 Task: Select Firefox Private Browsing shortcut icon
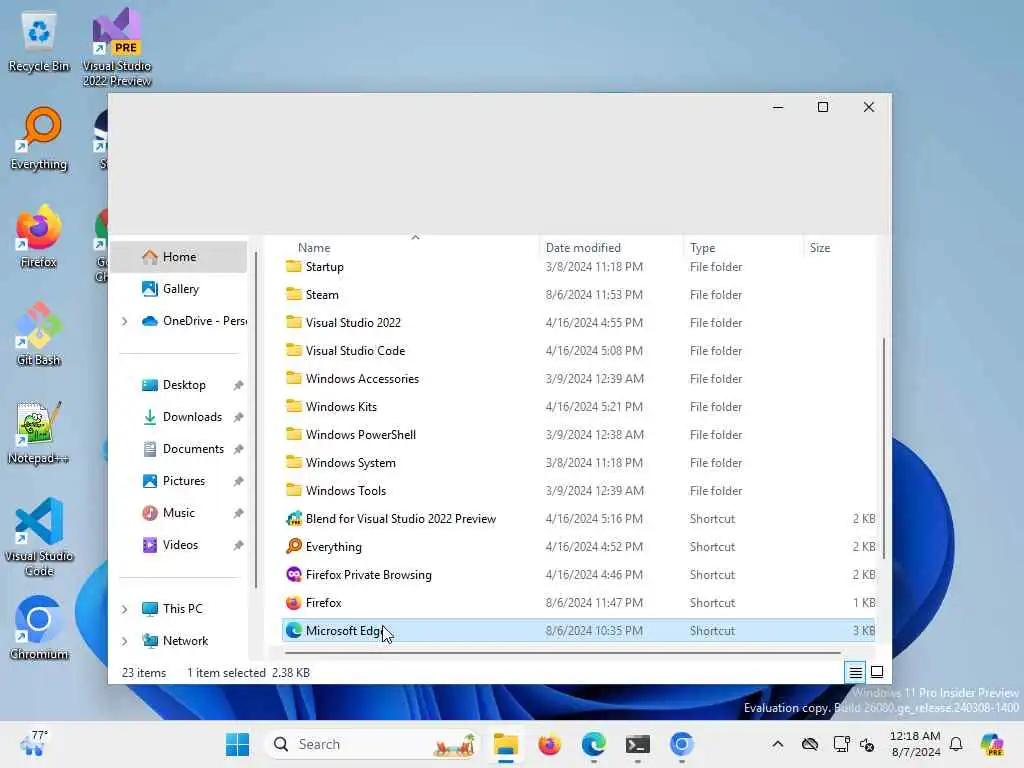click(x=294, y=575)
